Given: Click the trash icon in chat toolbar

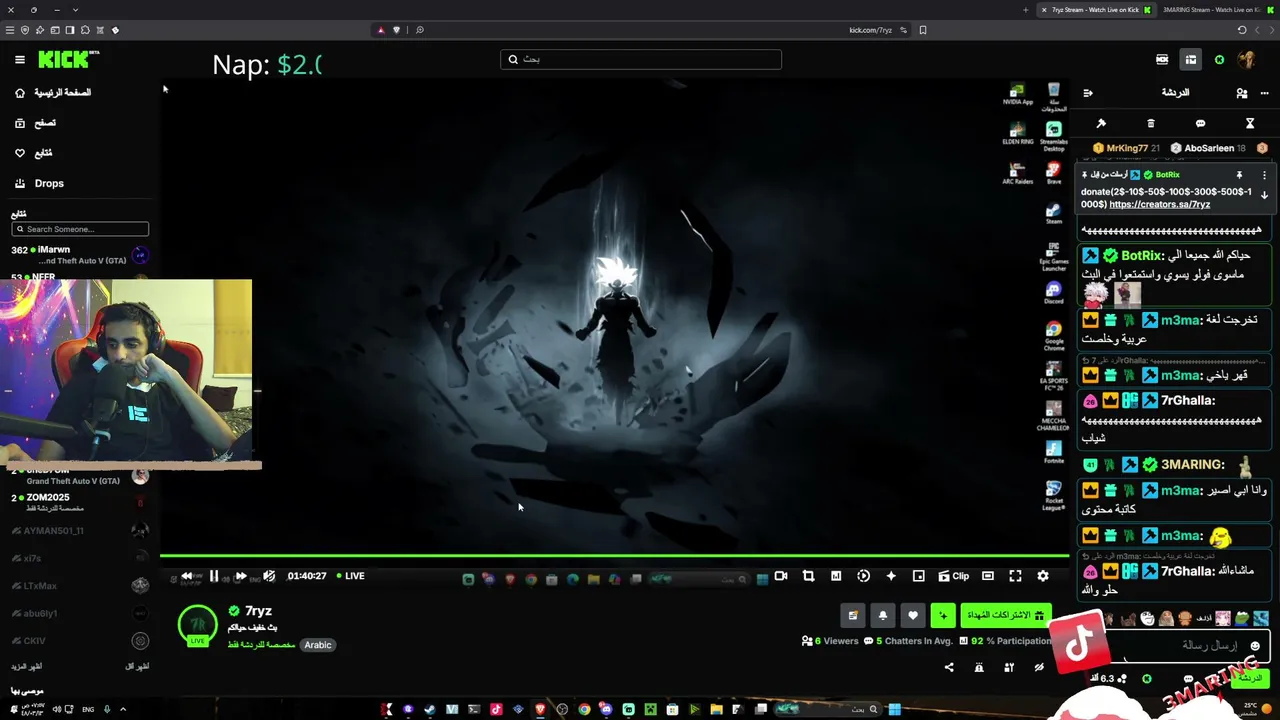Looking at the screenshot, I should pyautogui.click(x=1151, y=123).
